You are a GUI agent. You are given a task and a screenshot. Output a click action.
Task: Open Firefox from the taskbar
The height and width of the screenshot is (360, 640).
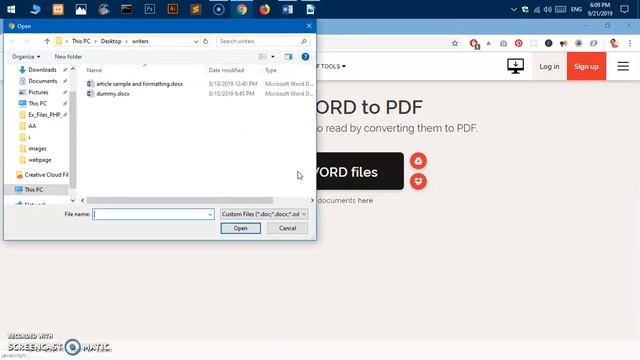[264, 9]
